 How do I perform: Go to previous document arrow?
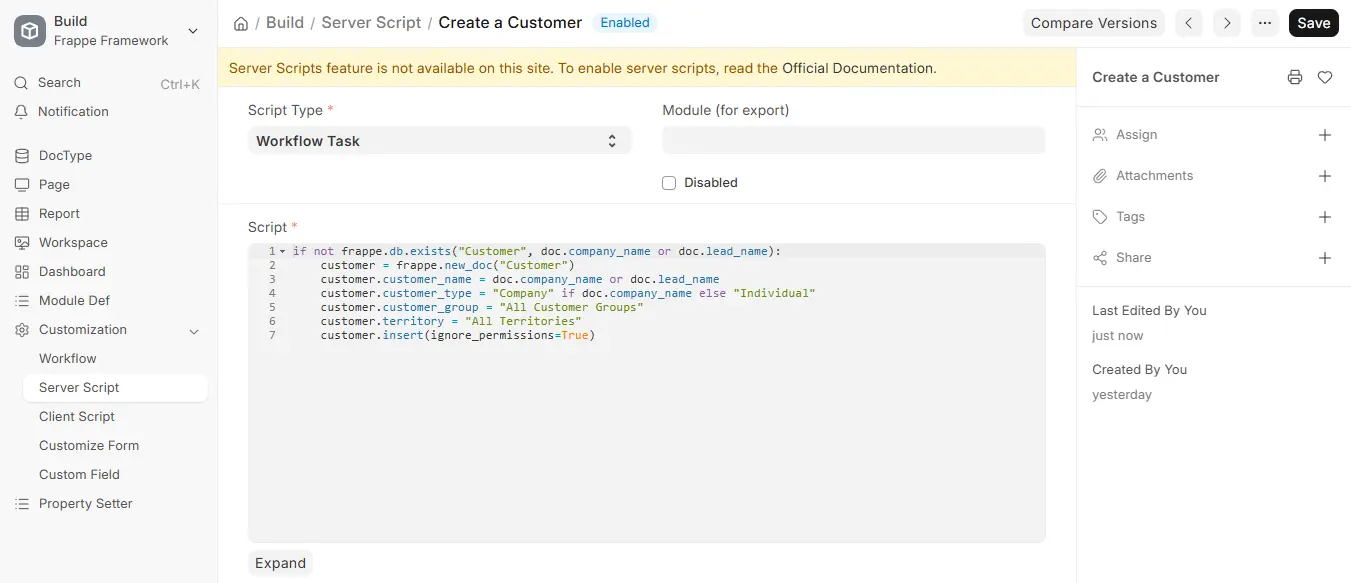(1188, 23)
